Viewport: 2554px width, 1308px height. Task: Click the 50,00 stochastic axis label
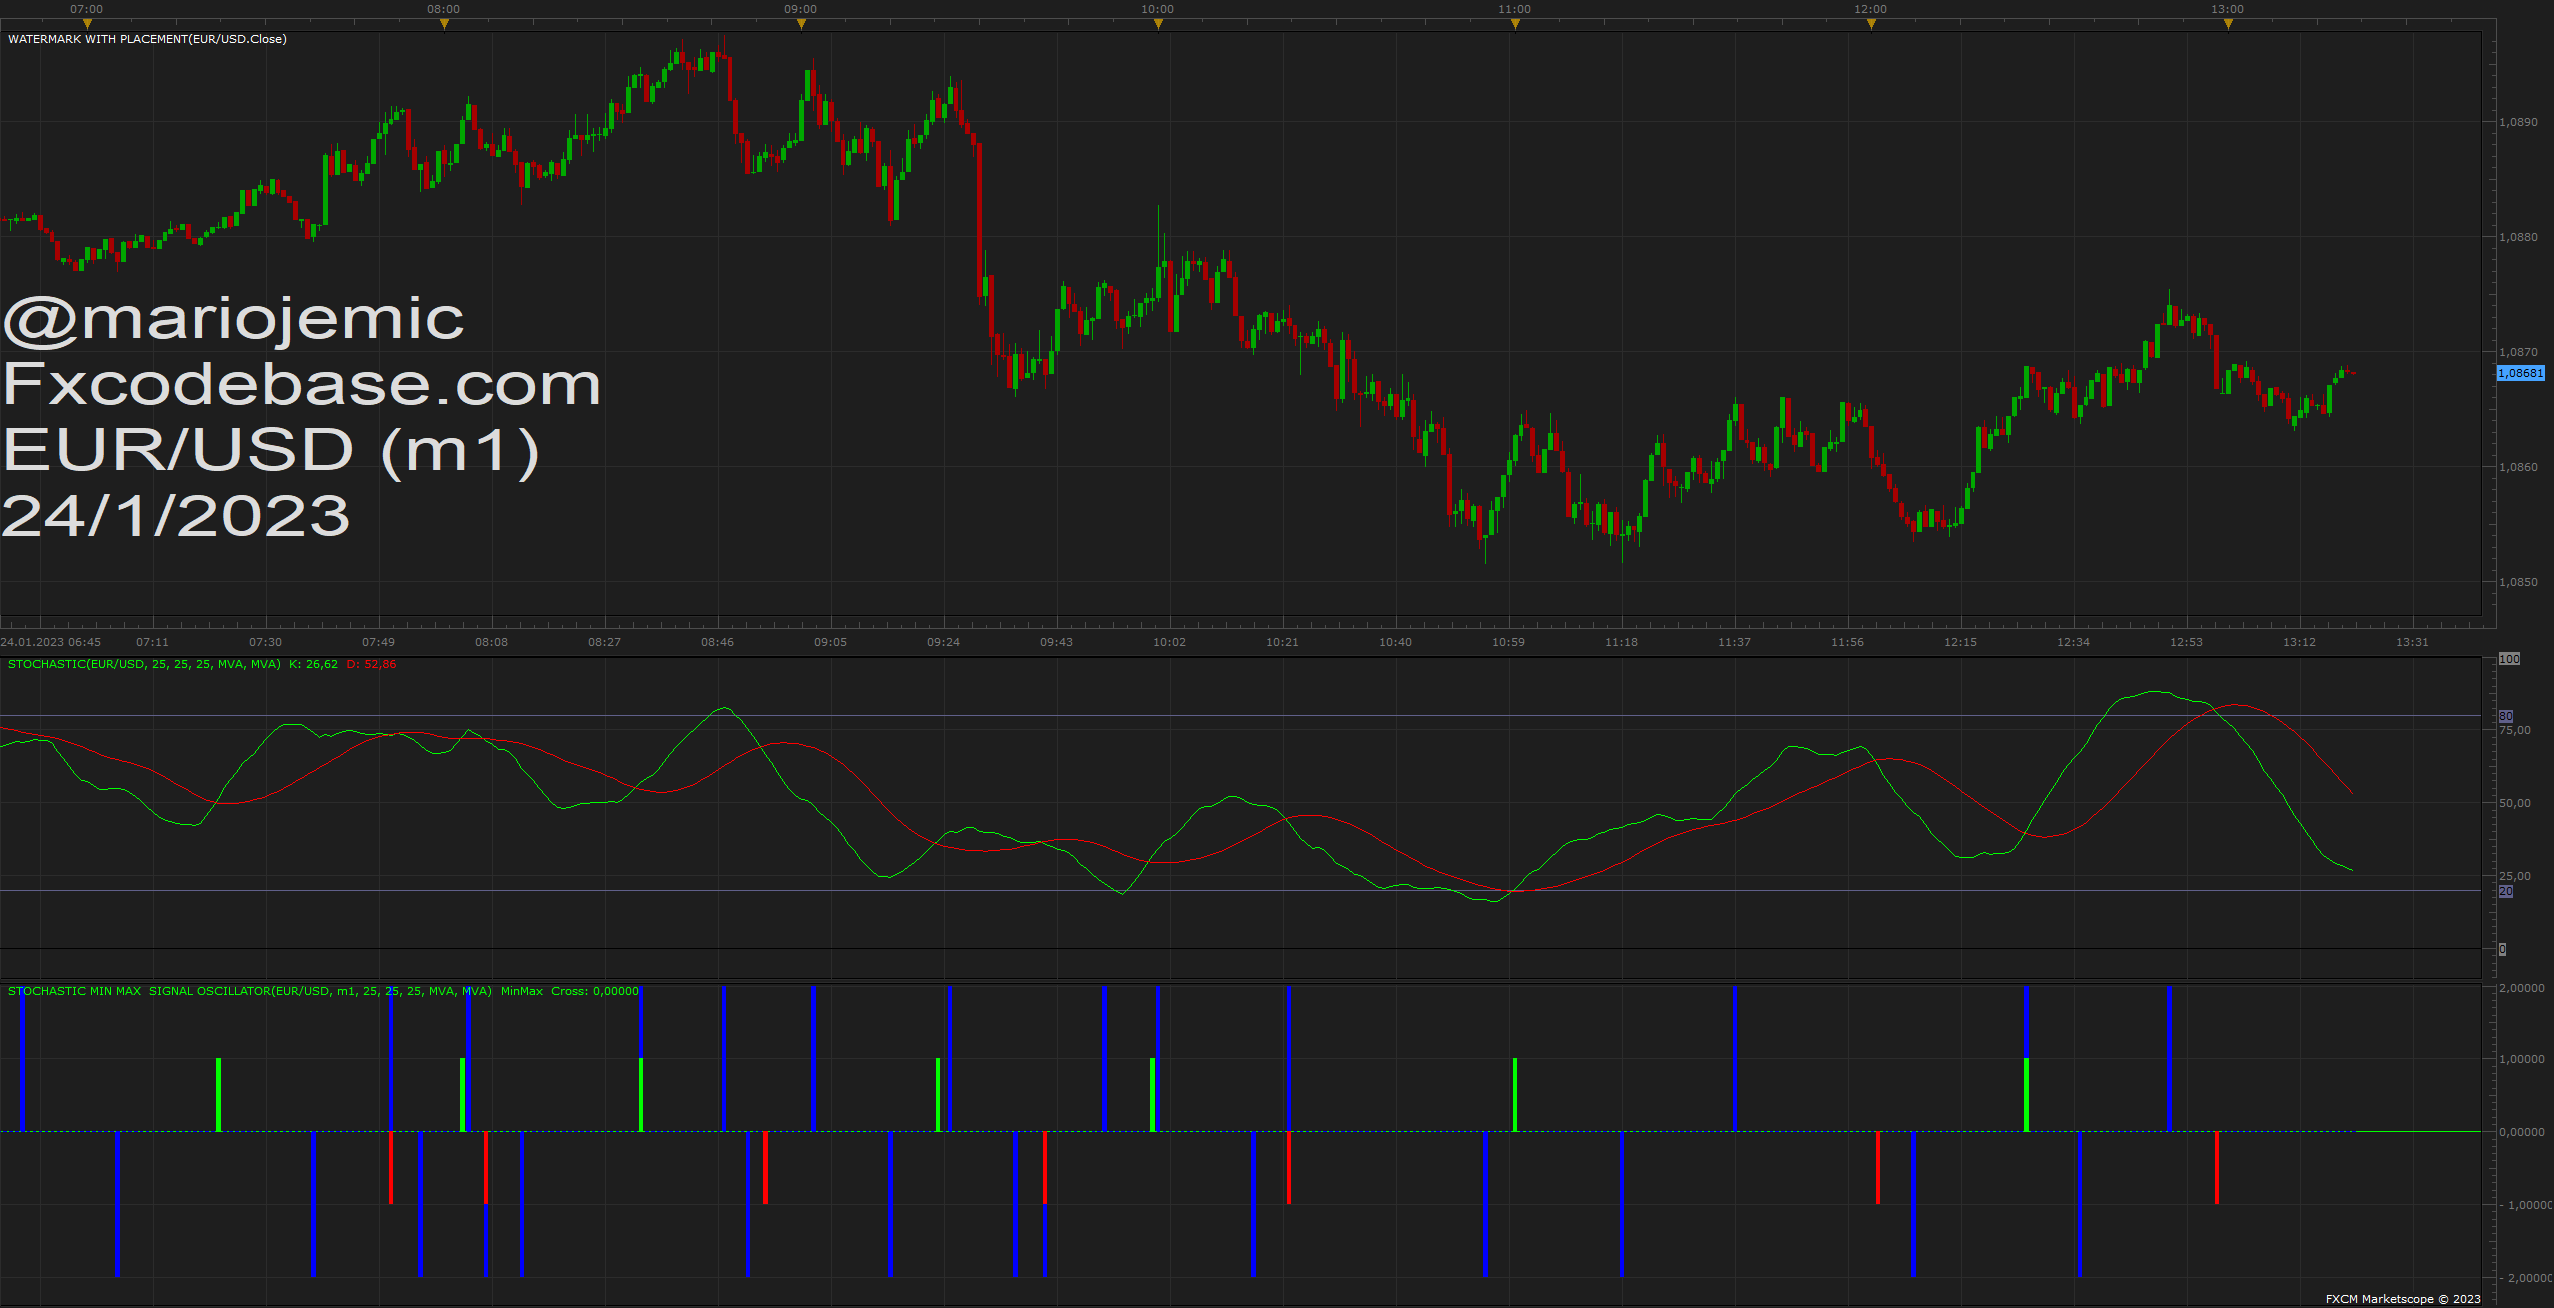(x=2515, y=803)
